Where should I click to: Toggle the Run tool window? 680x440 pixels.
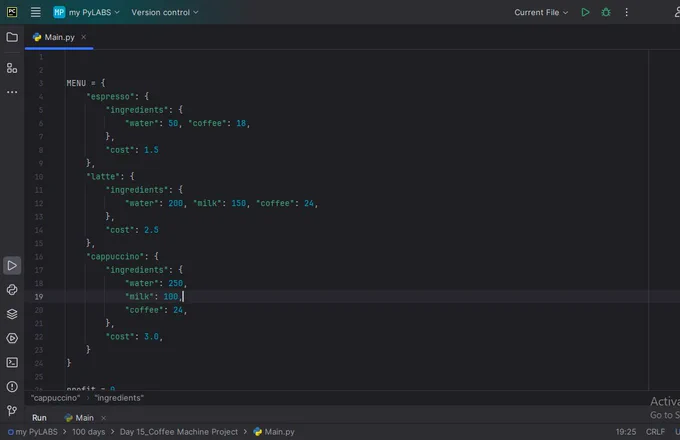(12, 265)
